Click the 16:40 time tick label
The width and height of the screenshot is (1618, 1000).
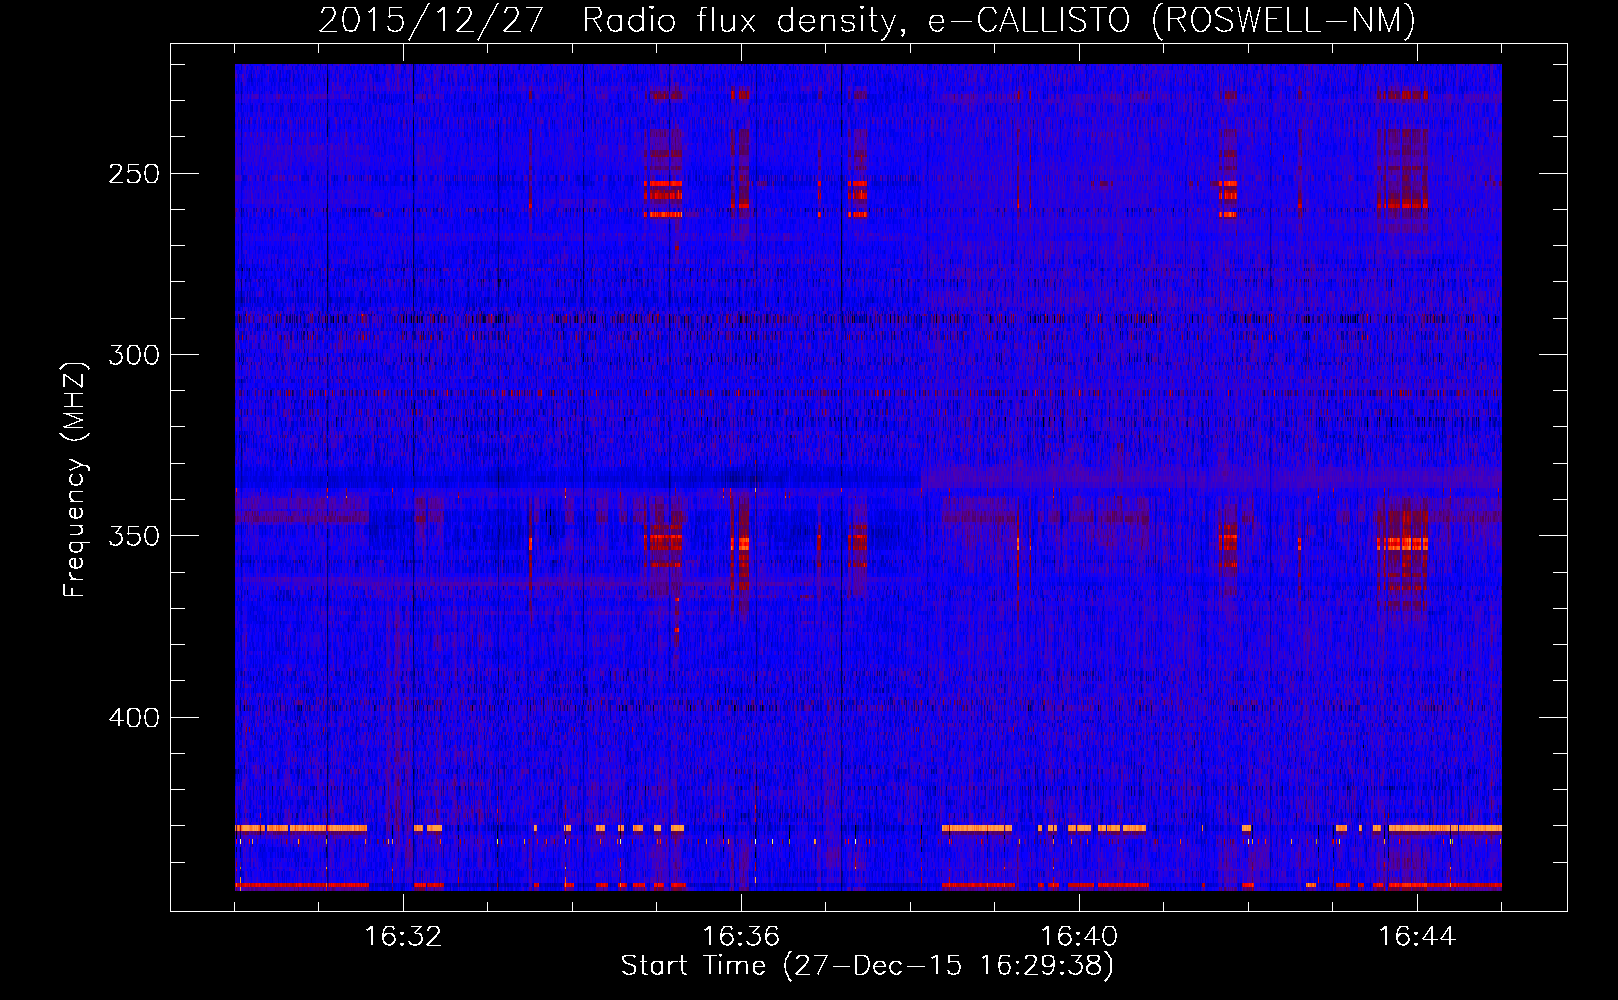click(x=1079, y=937)
